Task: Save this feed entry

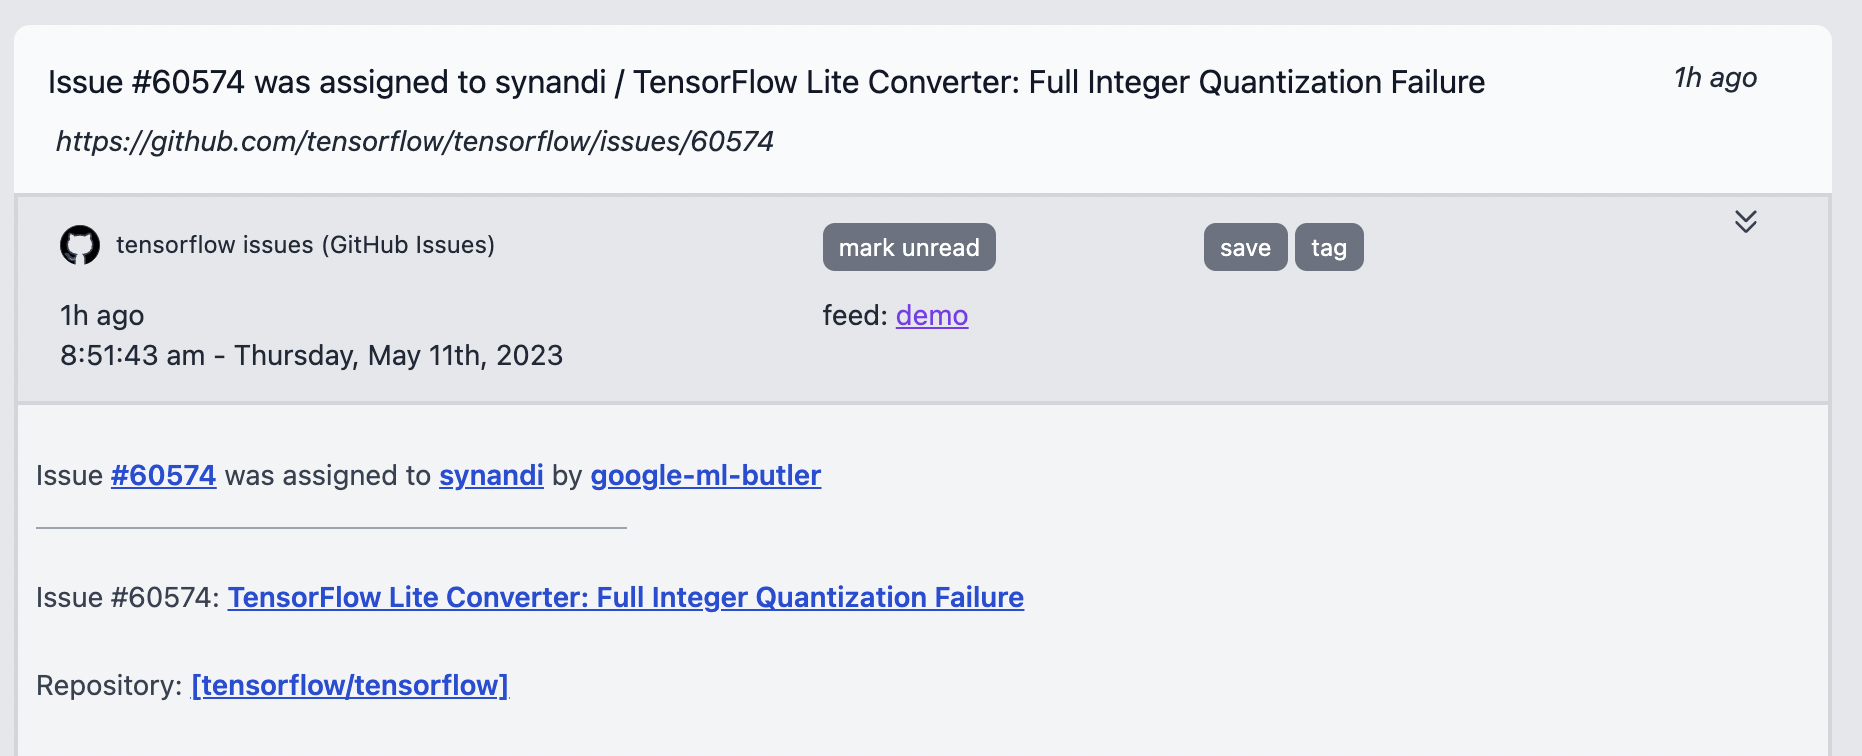Action: (x=1245, y=247)
